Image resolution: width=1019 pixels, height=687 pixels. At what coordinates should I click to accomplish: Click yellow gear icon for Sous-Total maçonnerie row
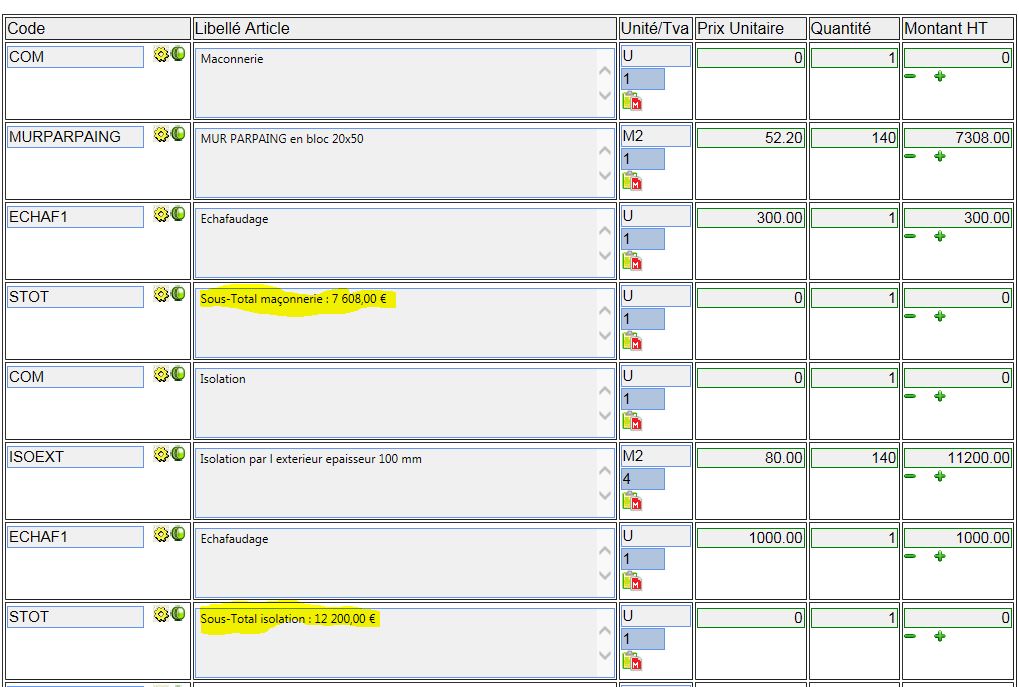(161, 294)
